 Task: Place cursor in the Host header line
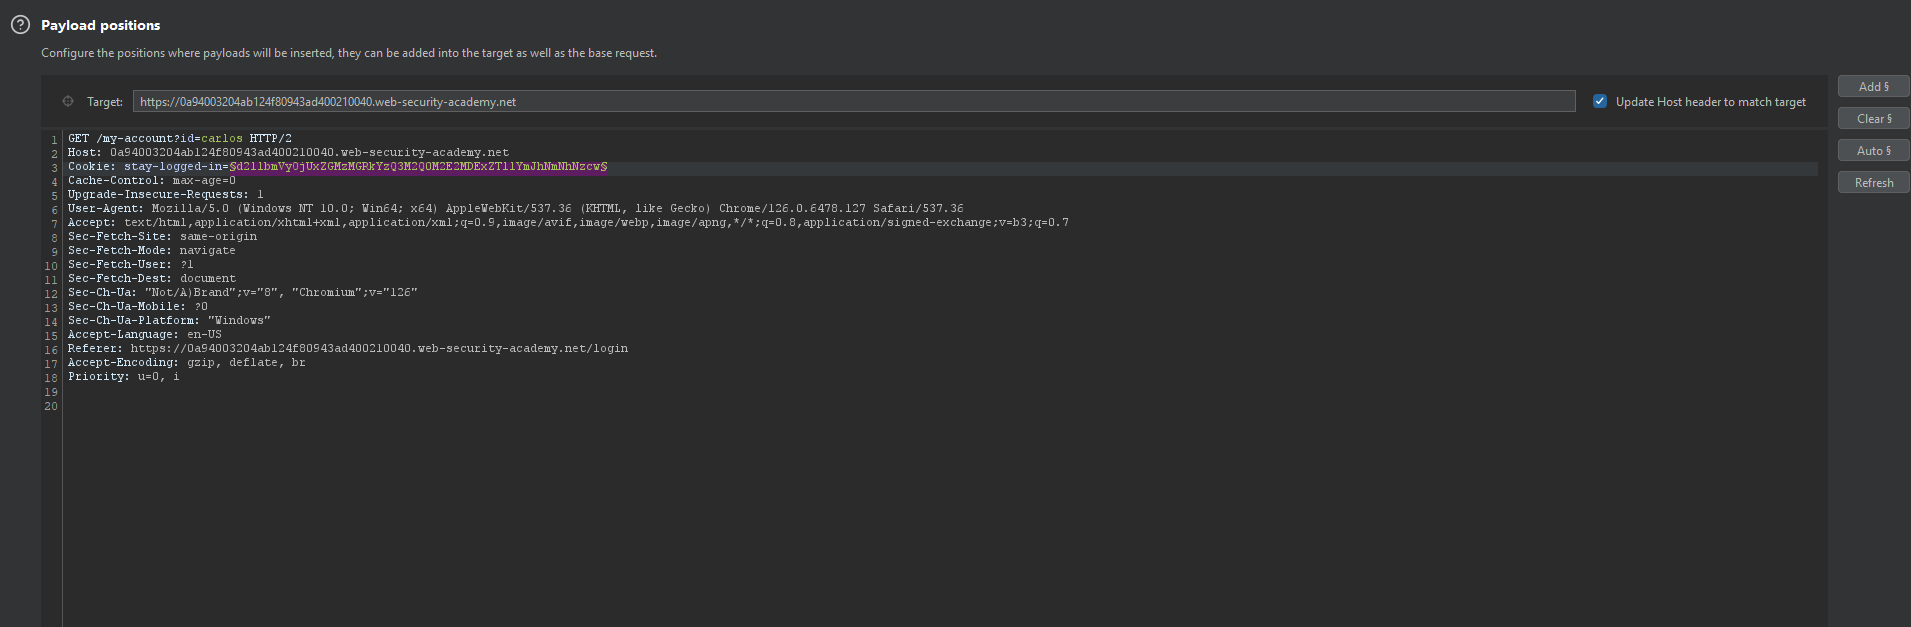pyautogui.click(x=288, y=153)
